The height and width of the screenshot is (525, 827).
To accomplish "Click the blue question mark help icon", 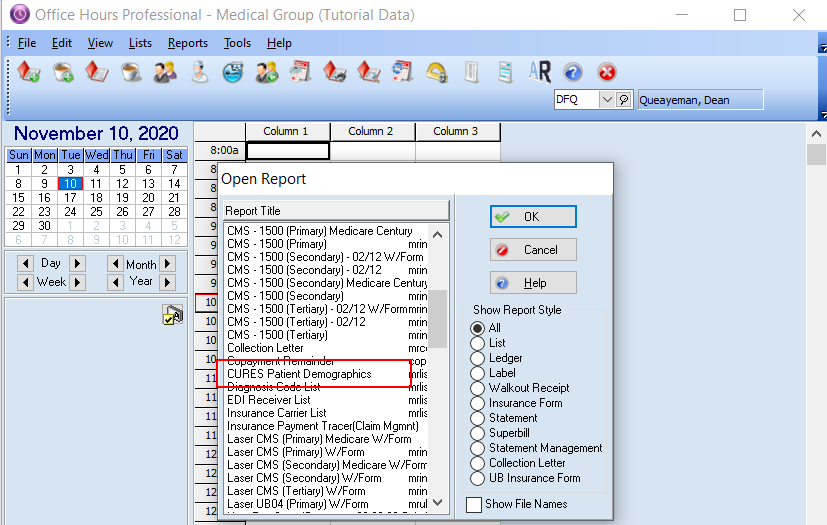I will (573, 72).
